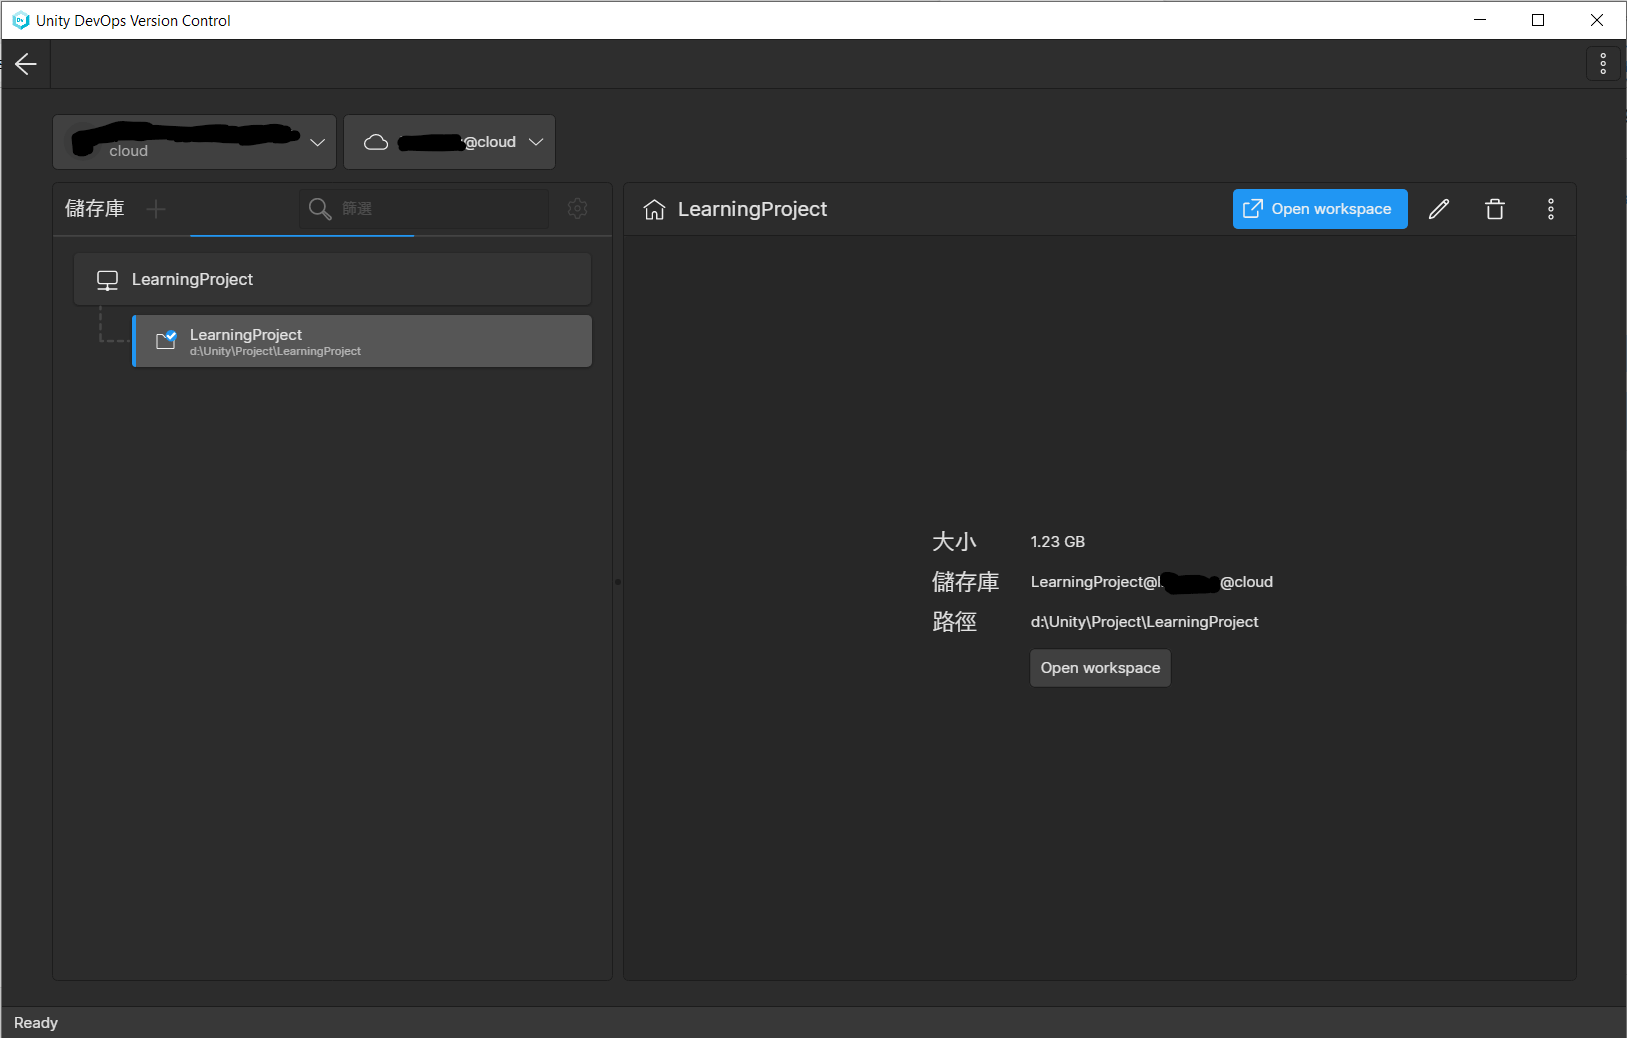
Task: Create a new repository with the plus icon
Action: [156, 209]
